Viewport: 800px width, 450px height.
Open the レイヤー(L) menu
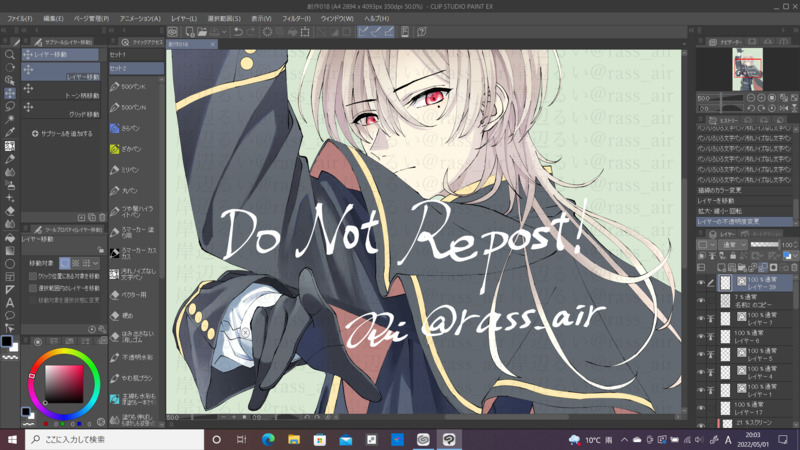coord(184,18)
